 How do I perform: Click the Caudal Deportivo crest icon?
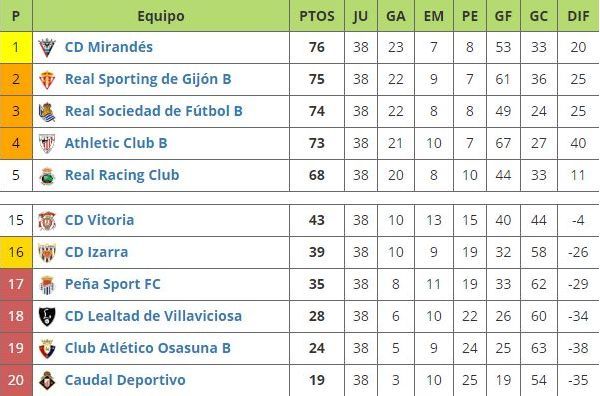(47, 381)
